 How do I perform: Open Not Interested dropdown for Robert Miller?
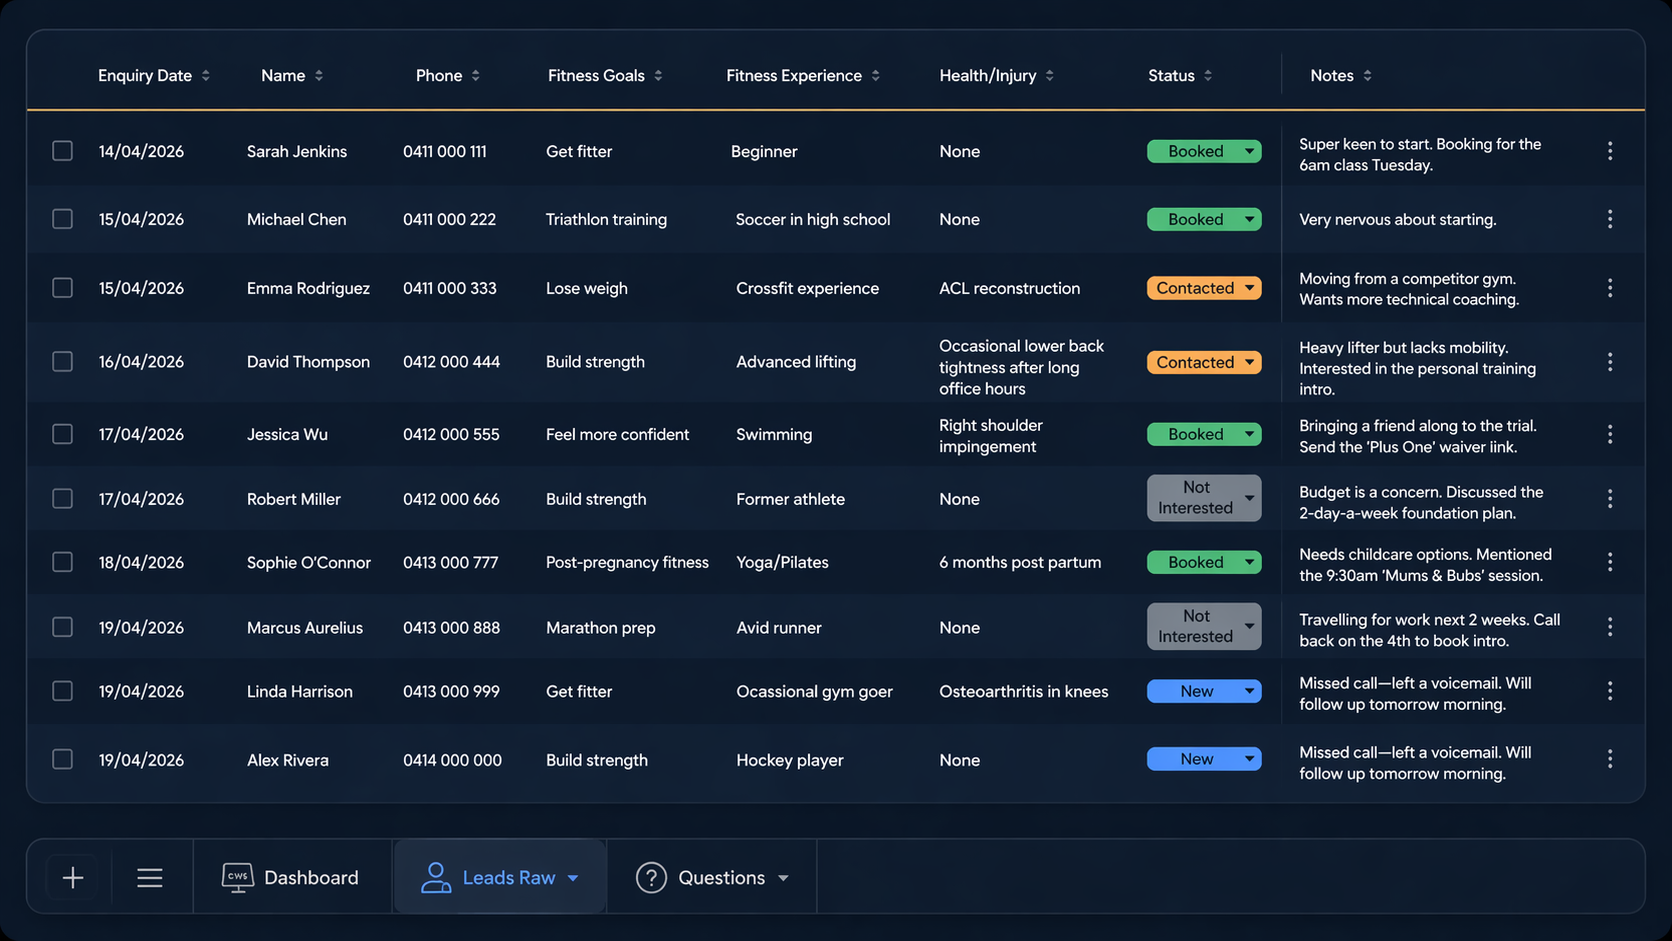[1204, 498]
